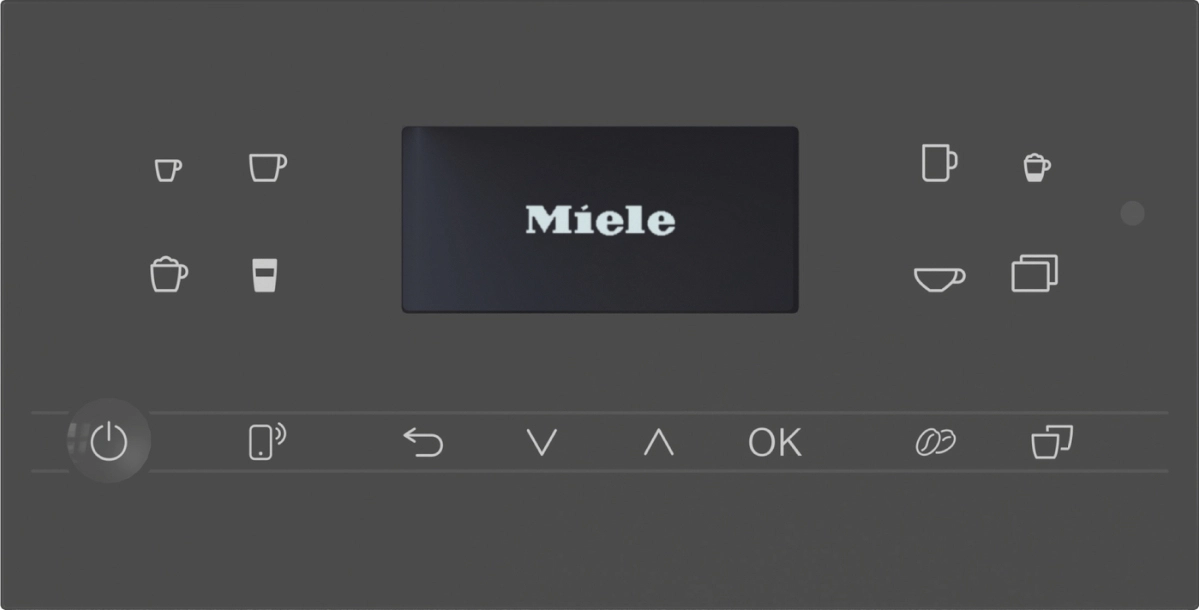Choose the latte macchiato glass icon

coord(265,275)
